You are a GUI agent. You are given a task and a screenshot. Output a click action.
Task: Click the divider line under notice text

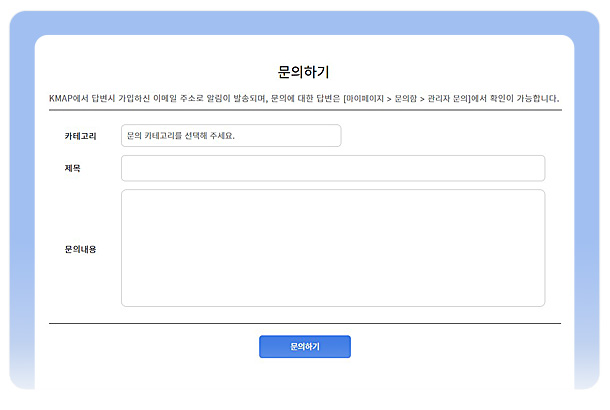pyautogui.click(x=304, y=110)
